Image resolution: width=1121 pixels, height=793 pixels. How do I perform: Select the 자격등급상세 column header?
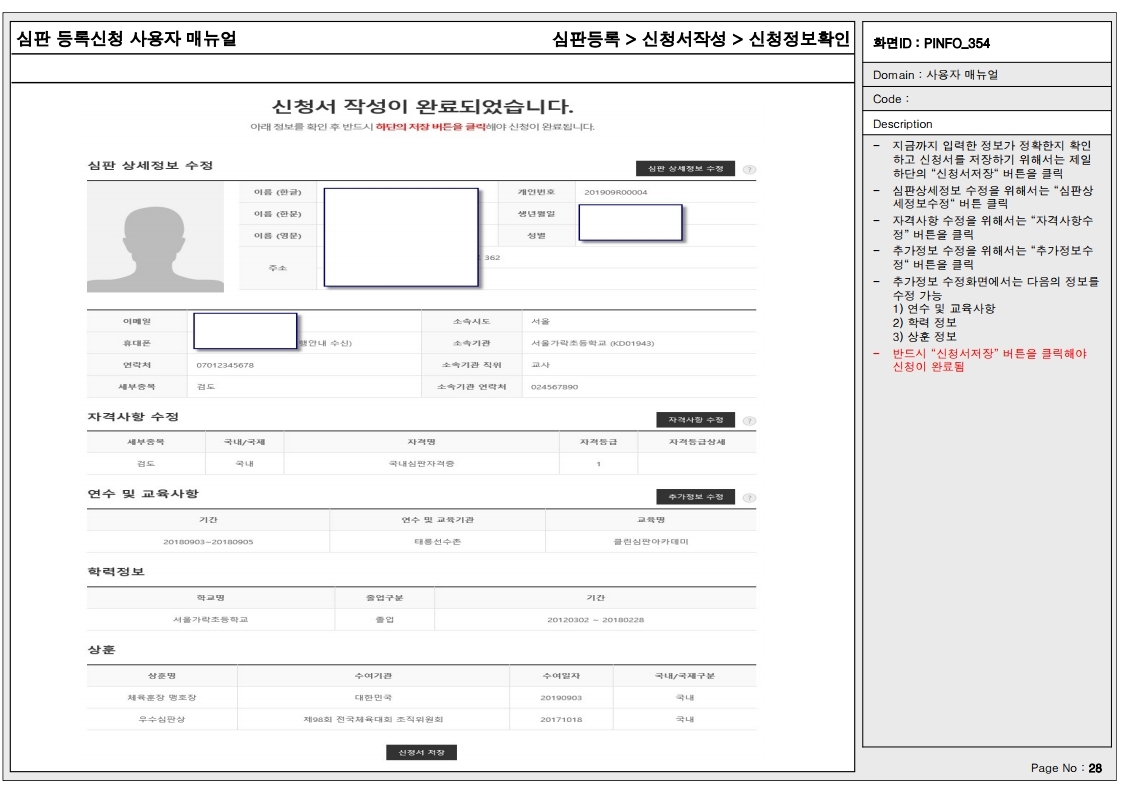tap(697, 442)
